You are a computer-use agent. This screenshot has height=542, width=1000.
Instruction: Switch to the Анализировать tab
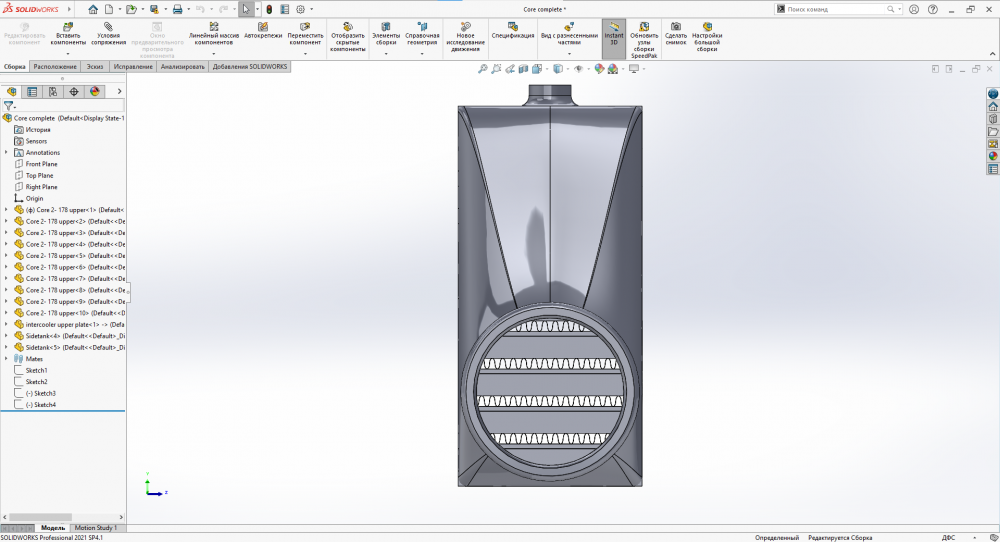coord(183,67)
